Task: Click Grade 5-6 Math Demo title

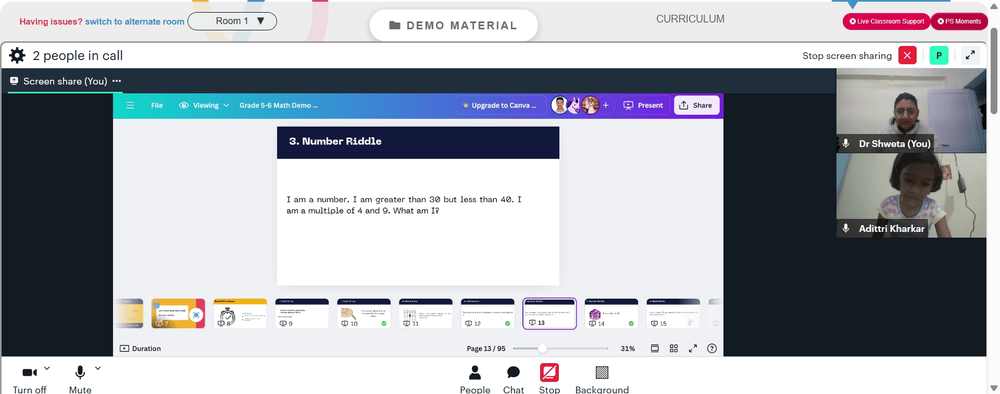Action: click(278, 105)
